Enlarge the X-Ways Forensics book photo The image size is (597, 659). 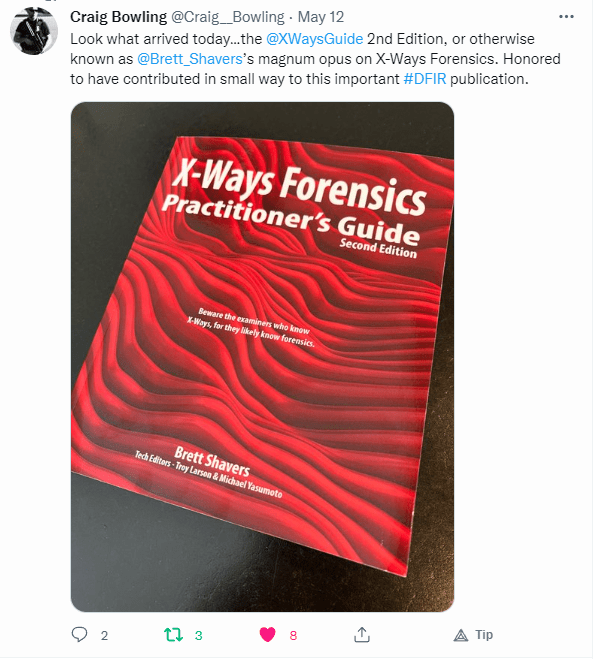click(x=262, y=356)
